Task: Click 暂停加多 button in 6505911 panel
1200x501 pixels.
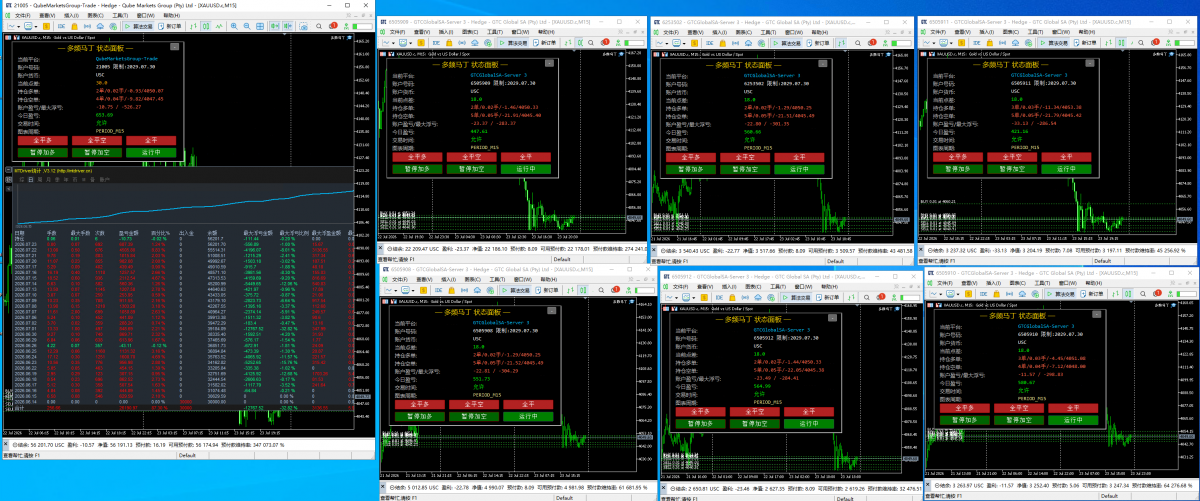Action: pos(958,168)
